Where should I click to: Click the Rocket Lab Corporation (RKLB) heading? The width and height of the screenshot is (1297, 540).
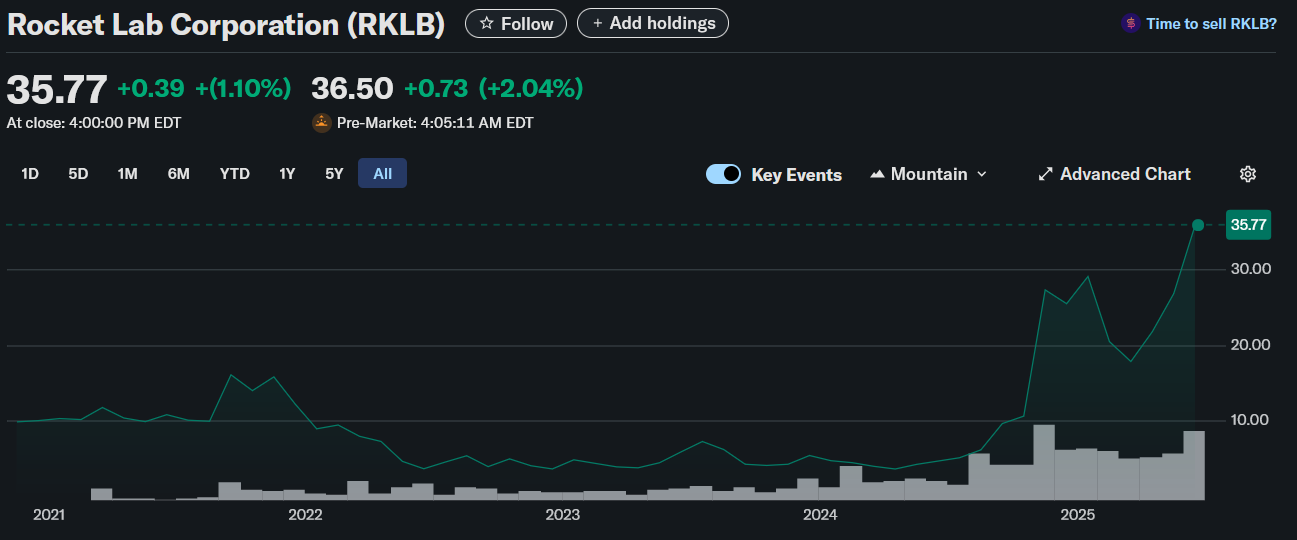coord(226,25)
